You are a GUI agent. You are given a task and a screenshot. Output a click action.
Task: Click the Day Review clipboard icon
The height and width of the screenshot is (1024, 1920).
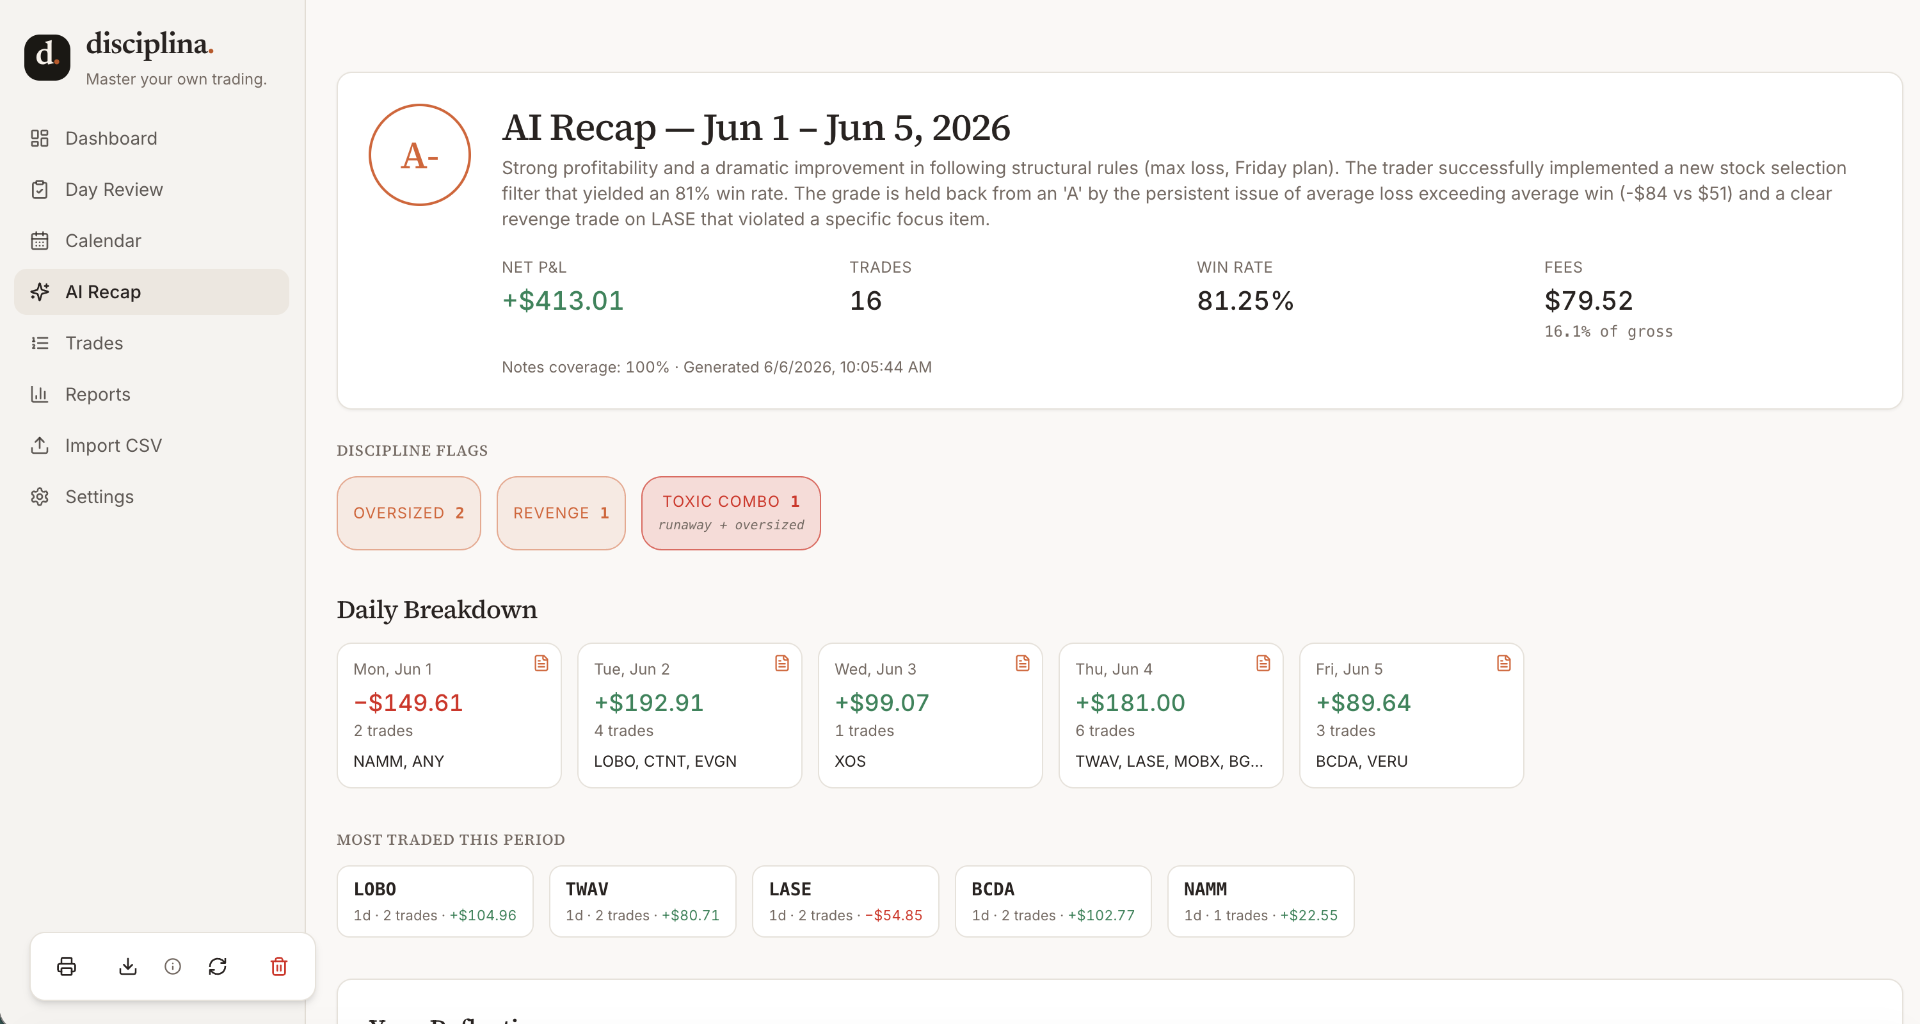(x=40, y=190)
